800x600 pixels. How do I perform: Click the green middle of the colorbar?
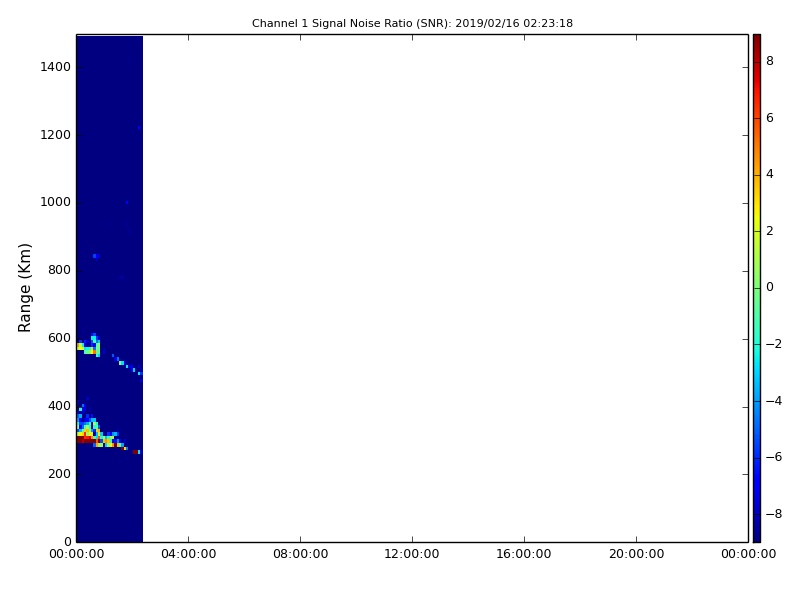(757, 288)
